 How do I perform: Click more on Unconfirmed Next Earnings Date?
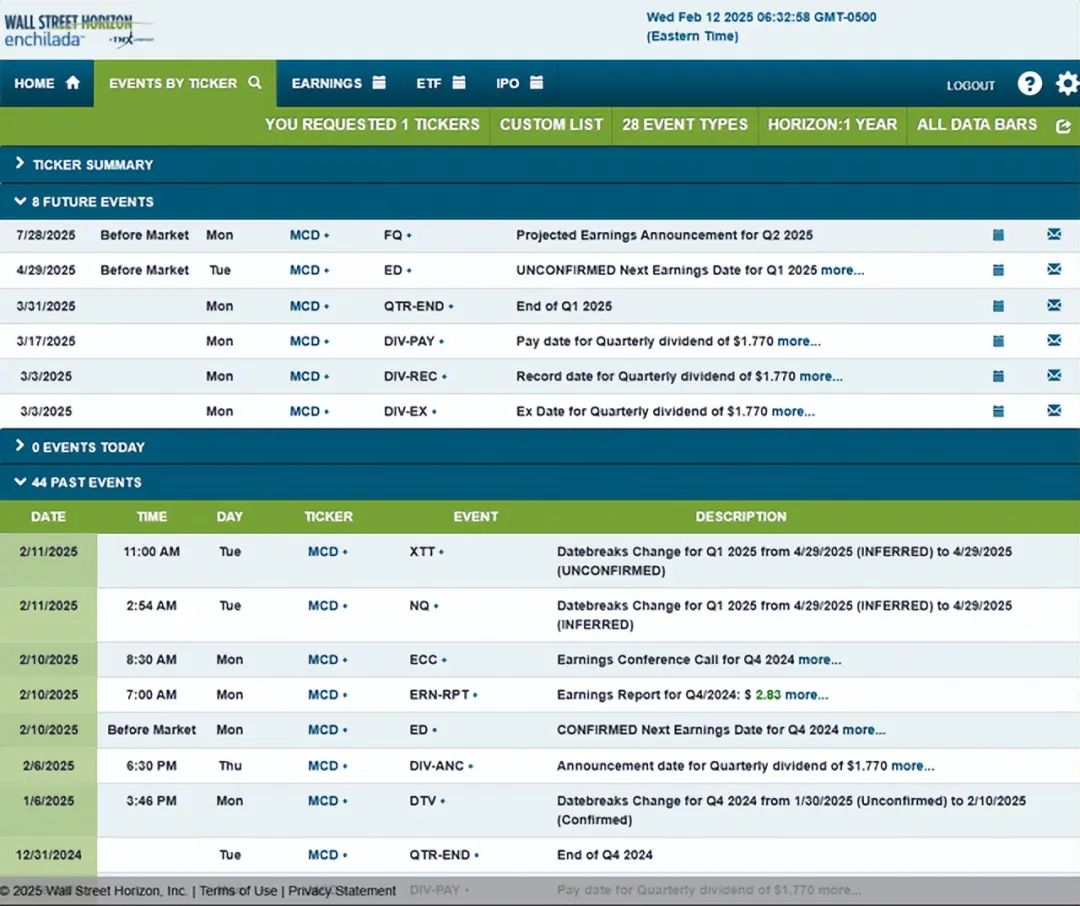842,270
